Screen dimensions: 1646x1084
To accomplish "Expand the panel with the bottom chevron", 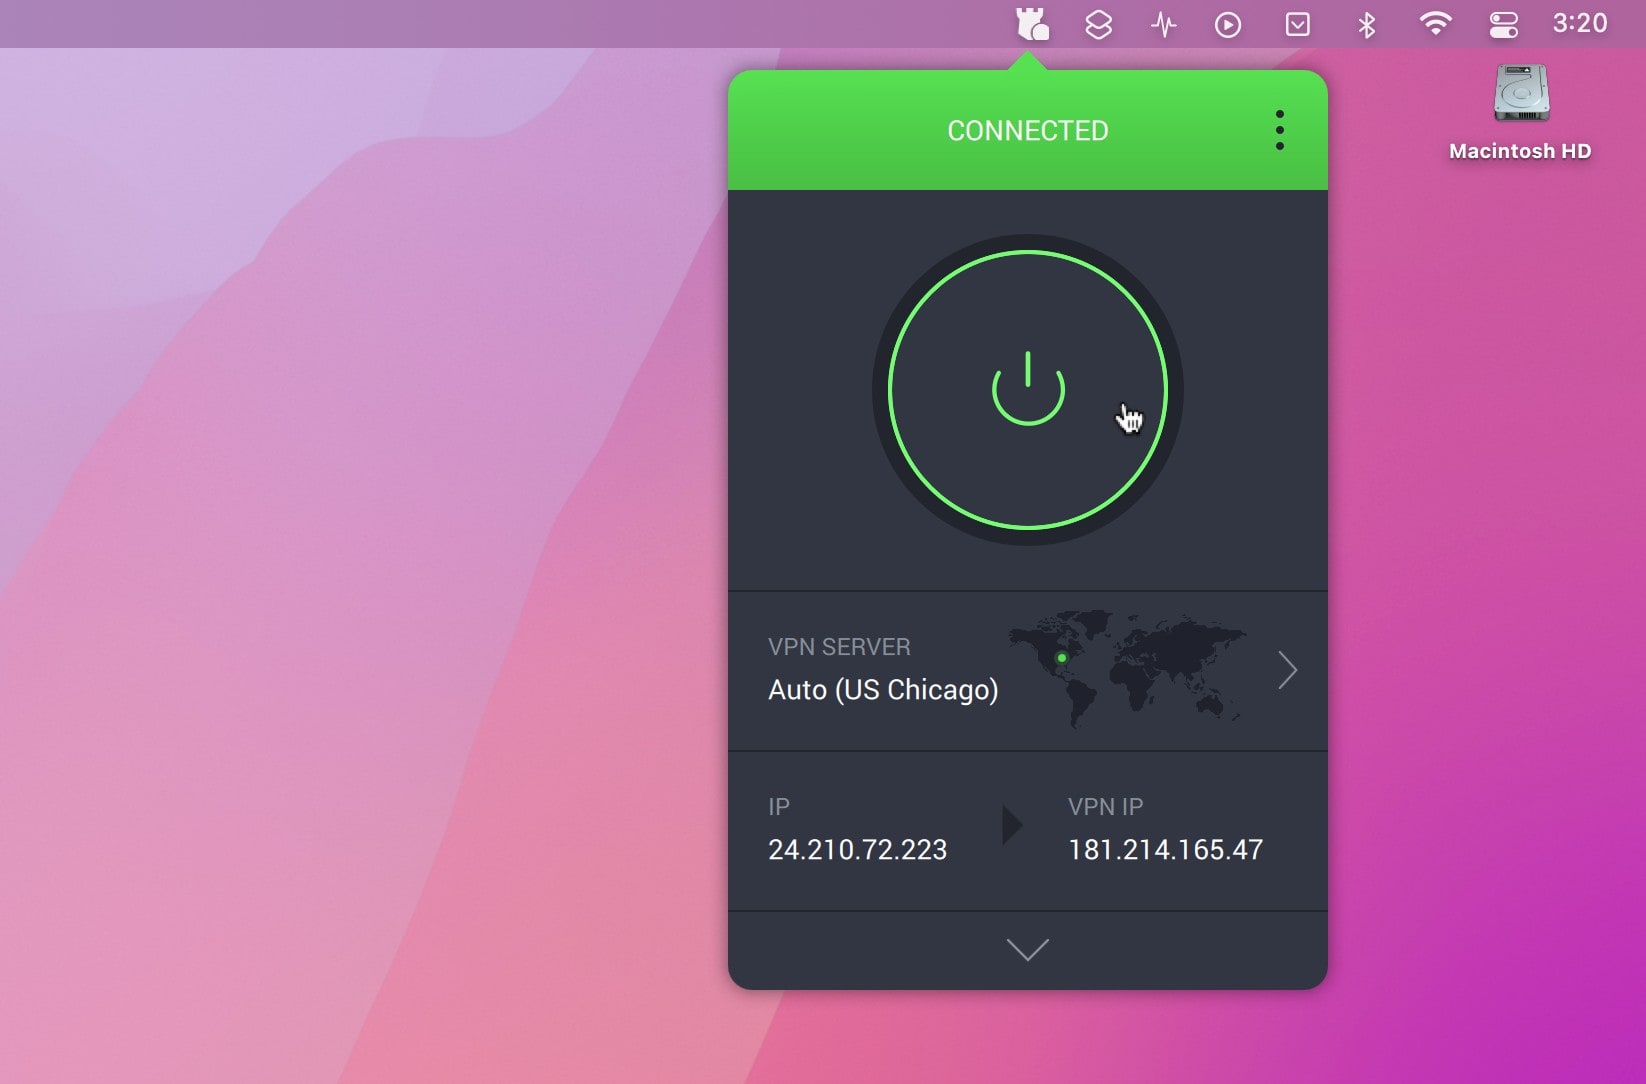I will tap(1027, 949).
